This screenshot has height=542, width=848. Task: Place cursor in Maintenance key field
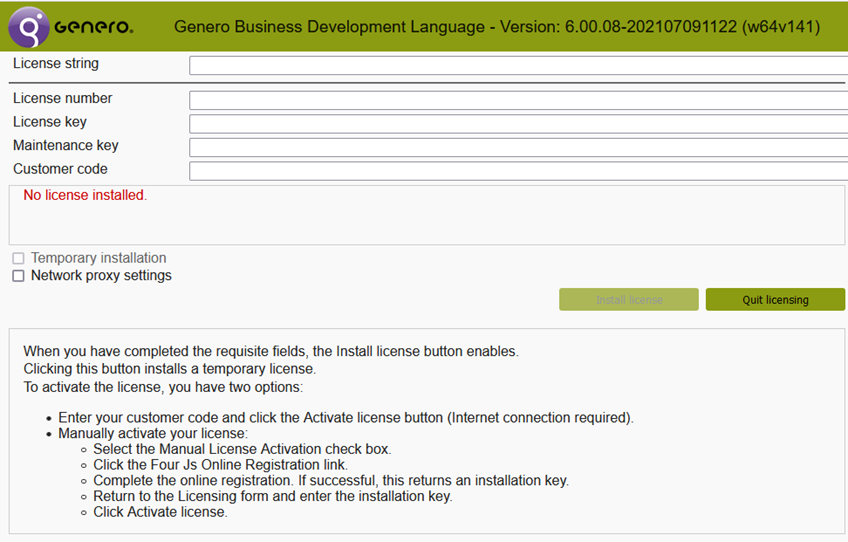518,147
